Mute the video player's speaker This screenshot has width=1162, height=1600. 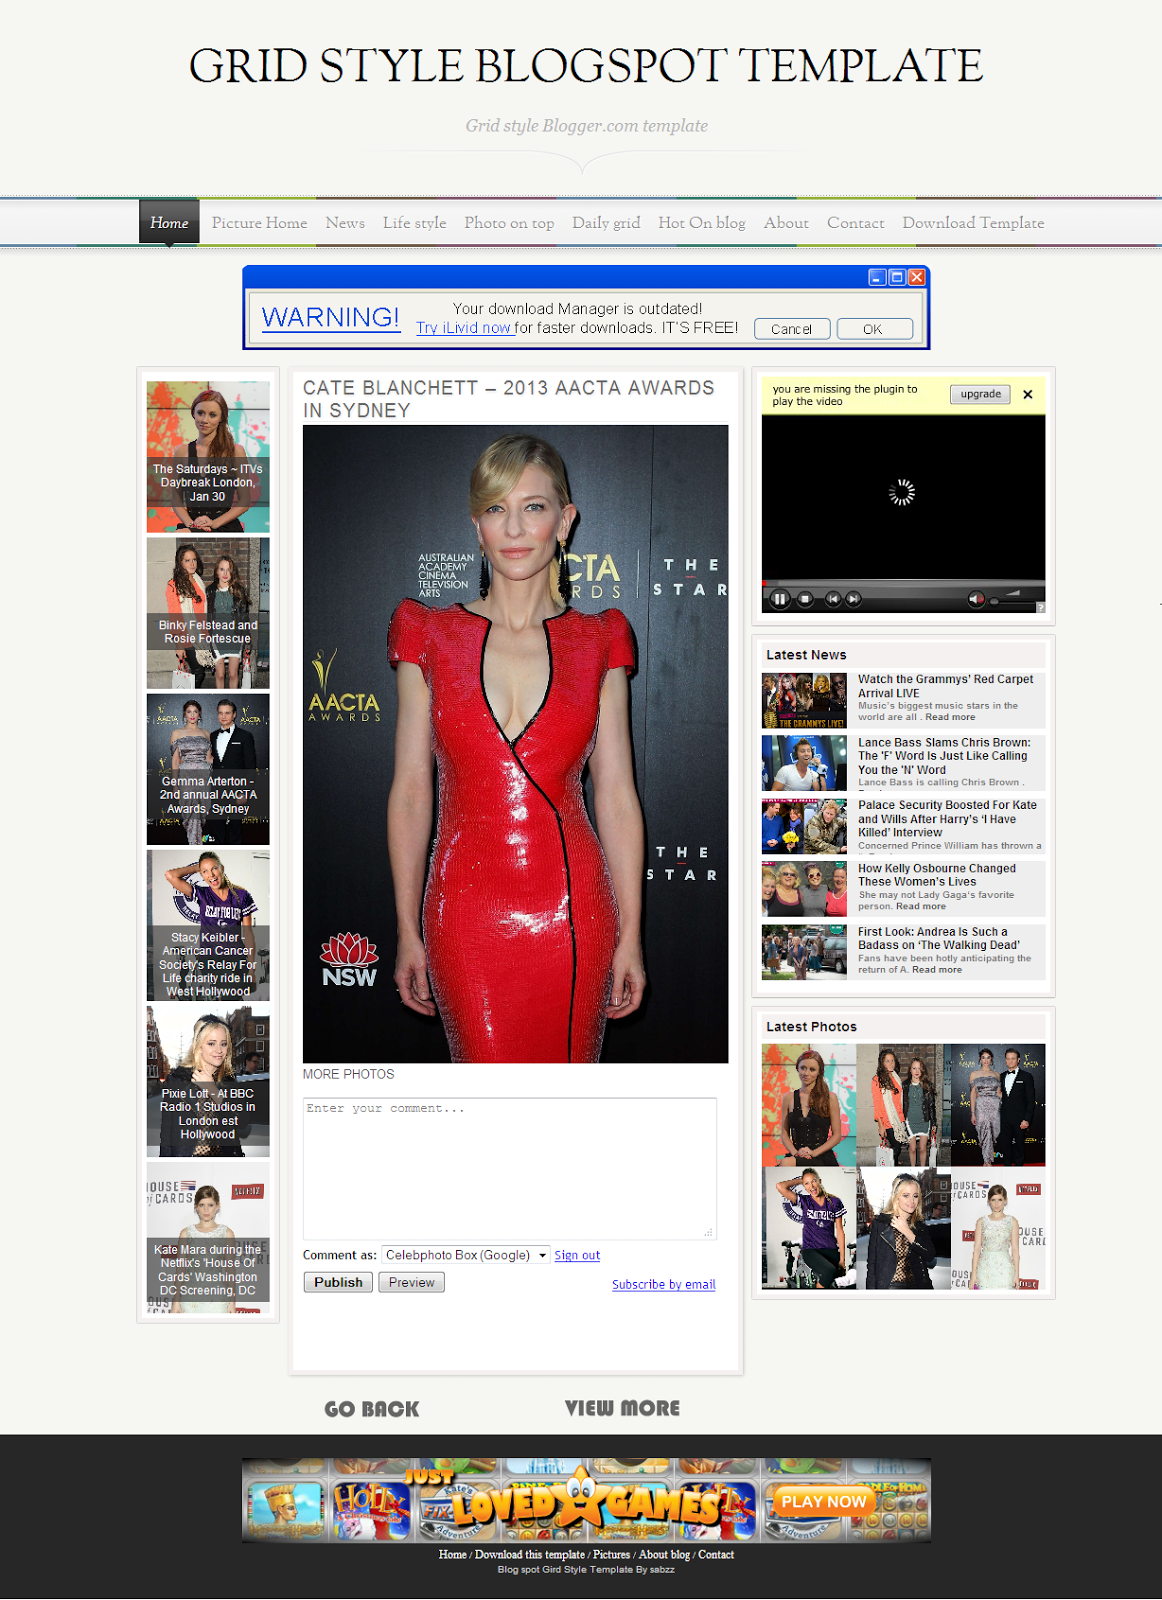click(976, 599)
